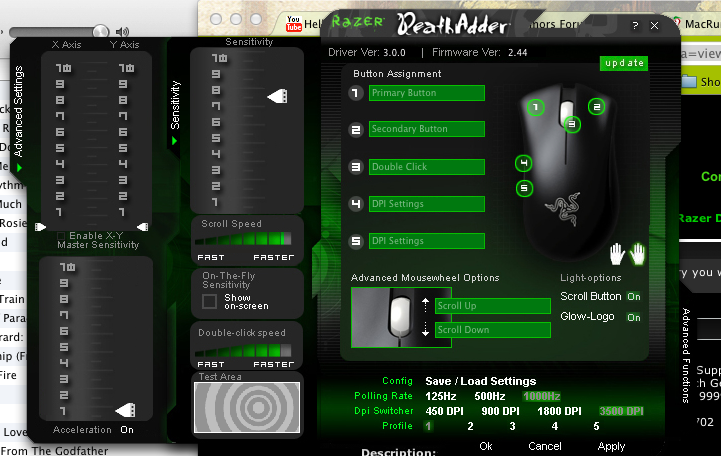Toggle Glow-Logo light On

click(x=634, y=317)
